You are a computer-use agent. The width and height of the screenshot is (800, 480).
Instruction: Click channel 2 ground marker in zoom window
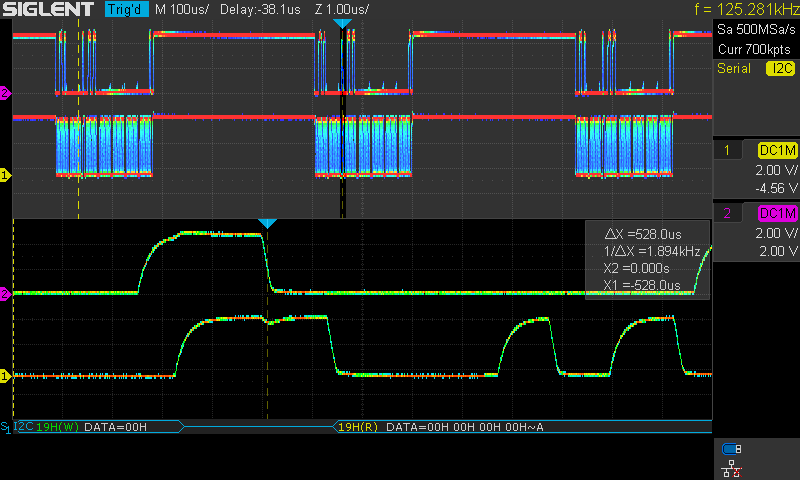click(5, 294)
